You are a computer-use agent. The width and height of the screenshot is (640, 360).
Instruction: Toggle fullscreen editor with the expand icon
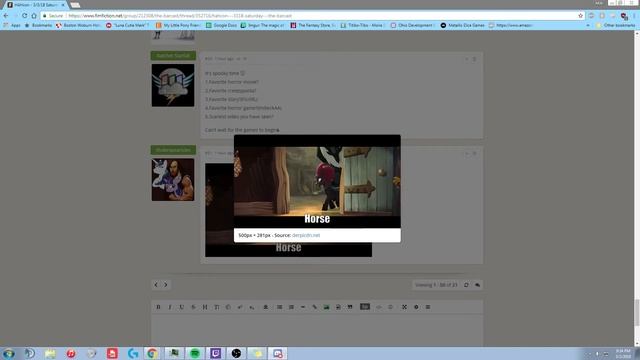tap(404, 307)
